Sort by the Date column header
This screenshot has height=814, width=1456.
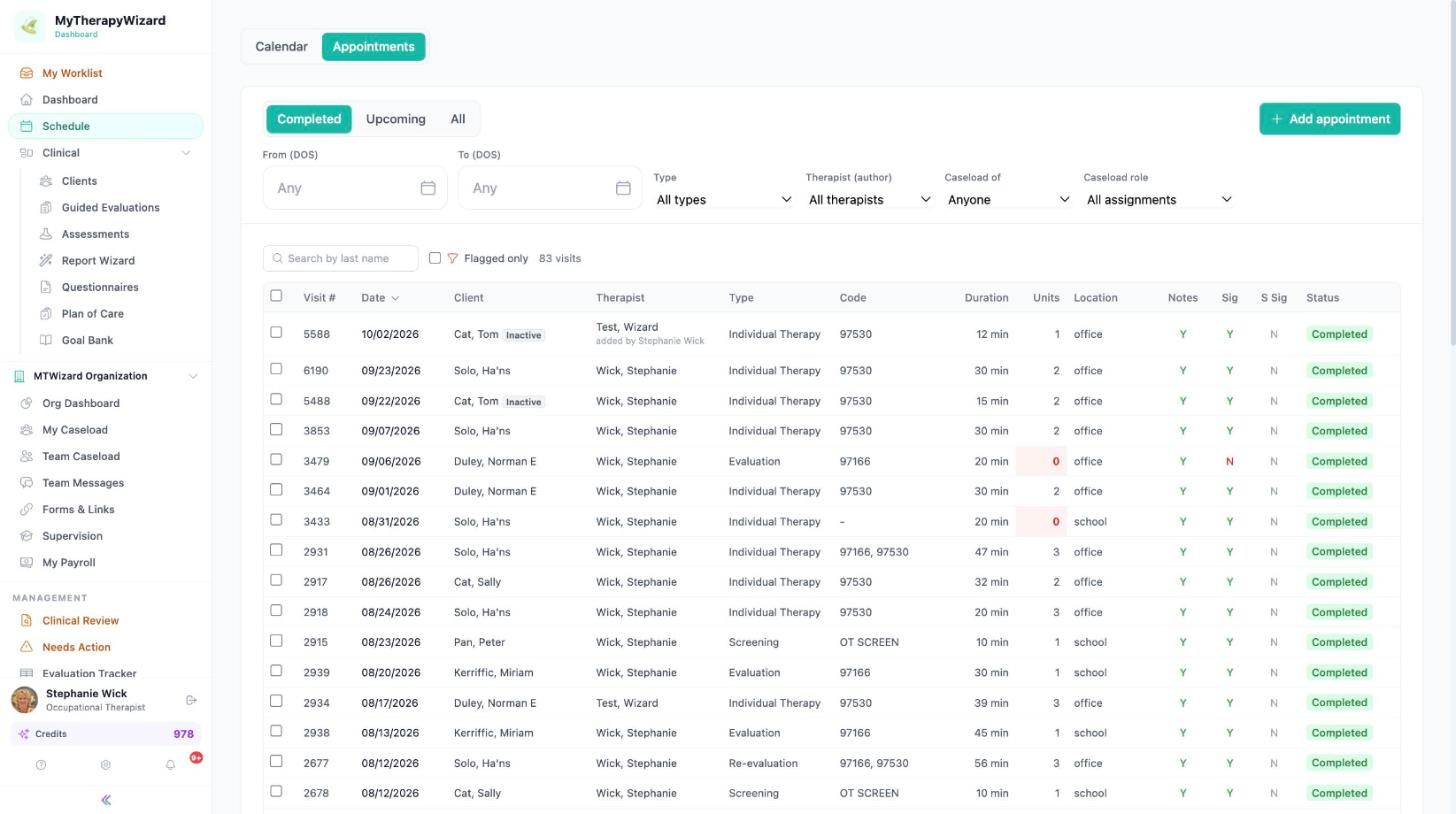[x=380, y=298]
